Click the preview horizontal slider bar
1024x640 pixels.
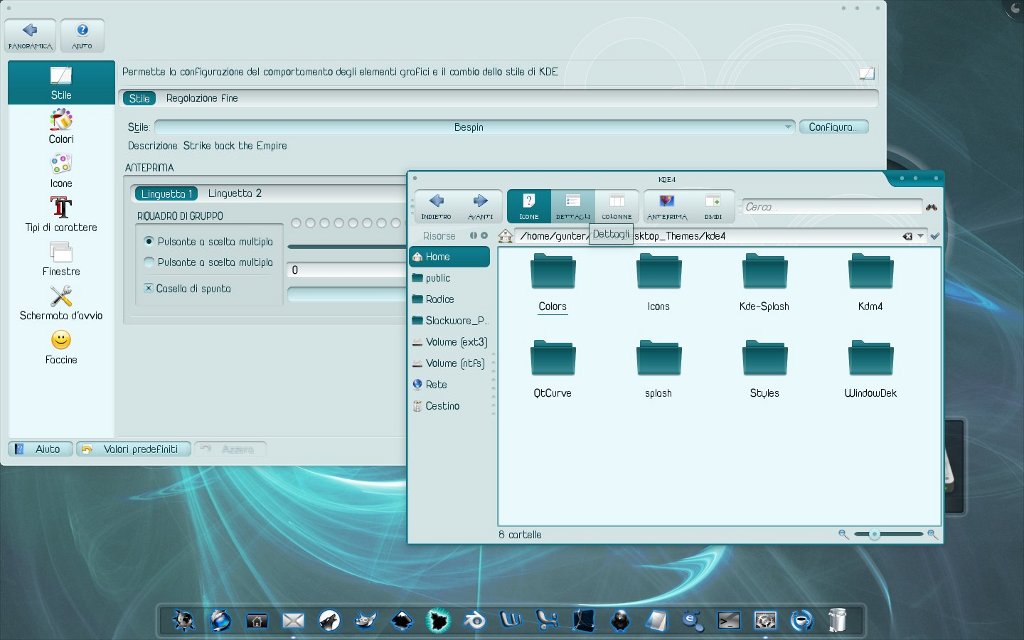click(347, 247)
